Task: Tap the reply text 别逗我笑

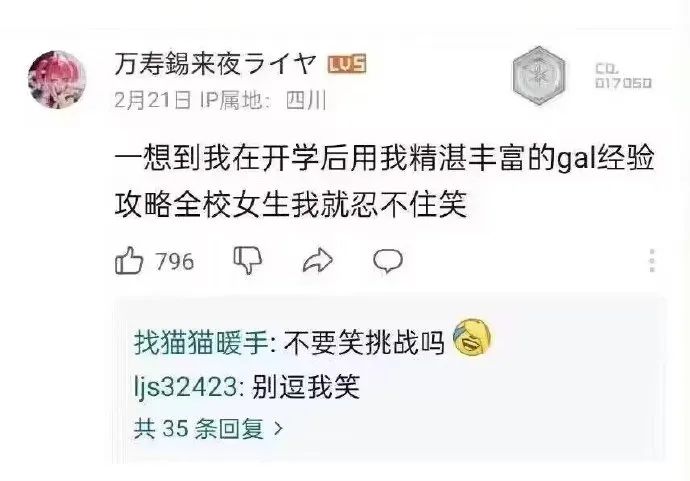Action: (306, 387)
